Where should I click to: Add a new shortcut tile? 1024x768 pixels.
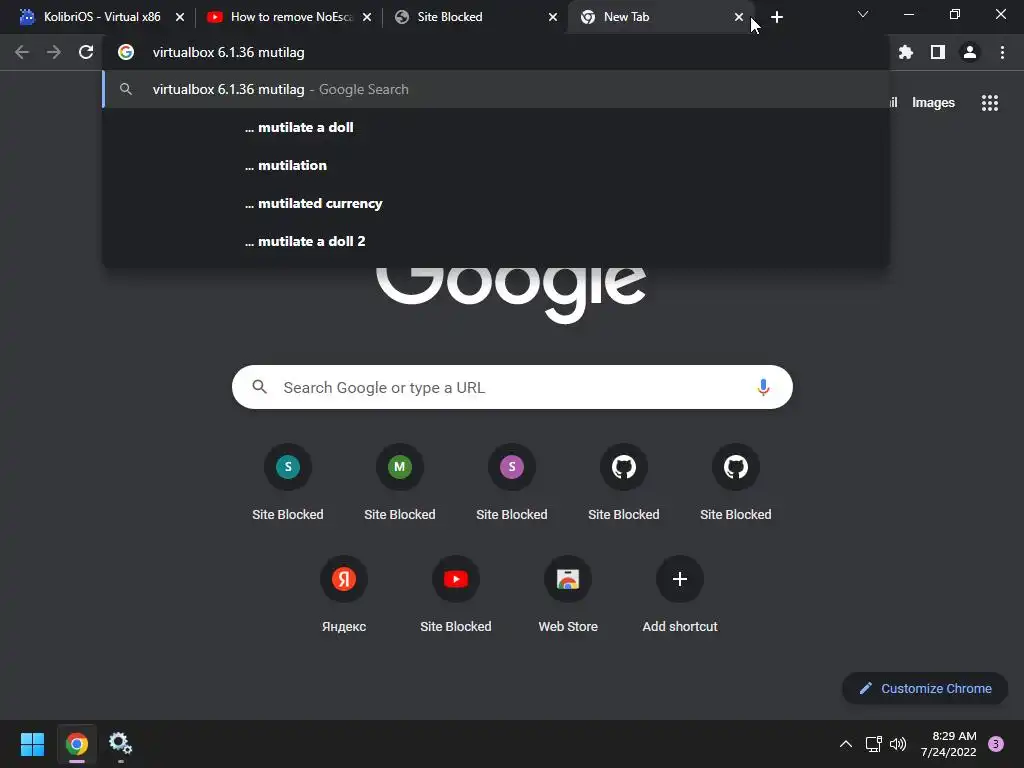coord(680,594)
